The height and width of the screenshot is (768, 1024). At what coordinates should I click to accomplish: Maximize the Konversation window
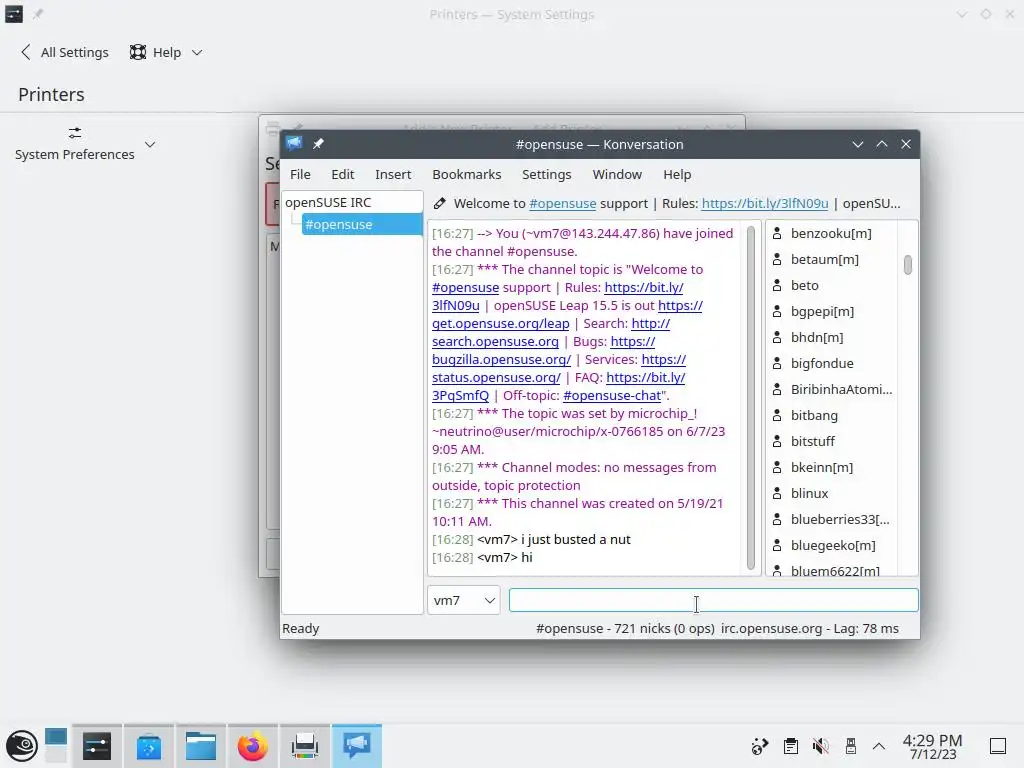[882, 144]
